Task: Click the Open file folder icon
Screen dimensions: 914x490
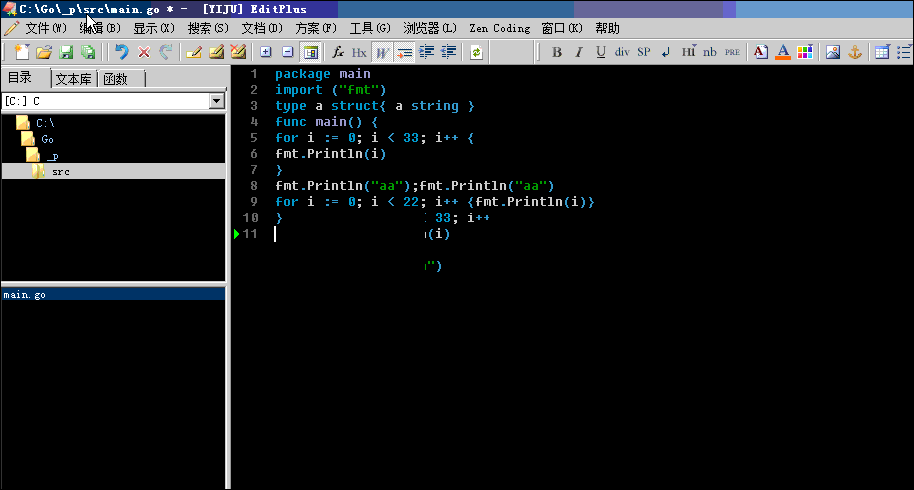Action: pyautogui.click(x=44, y=52)
